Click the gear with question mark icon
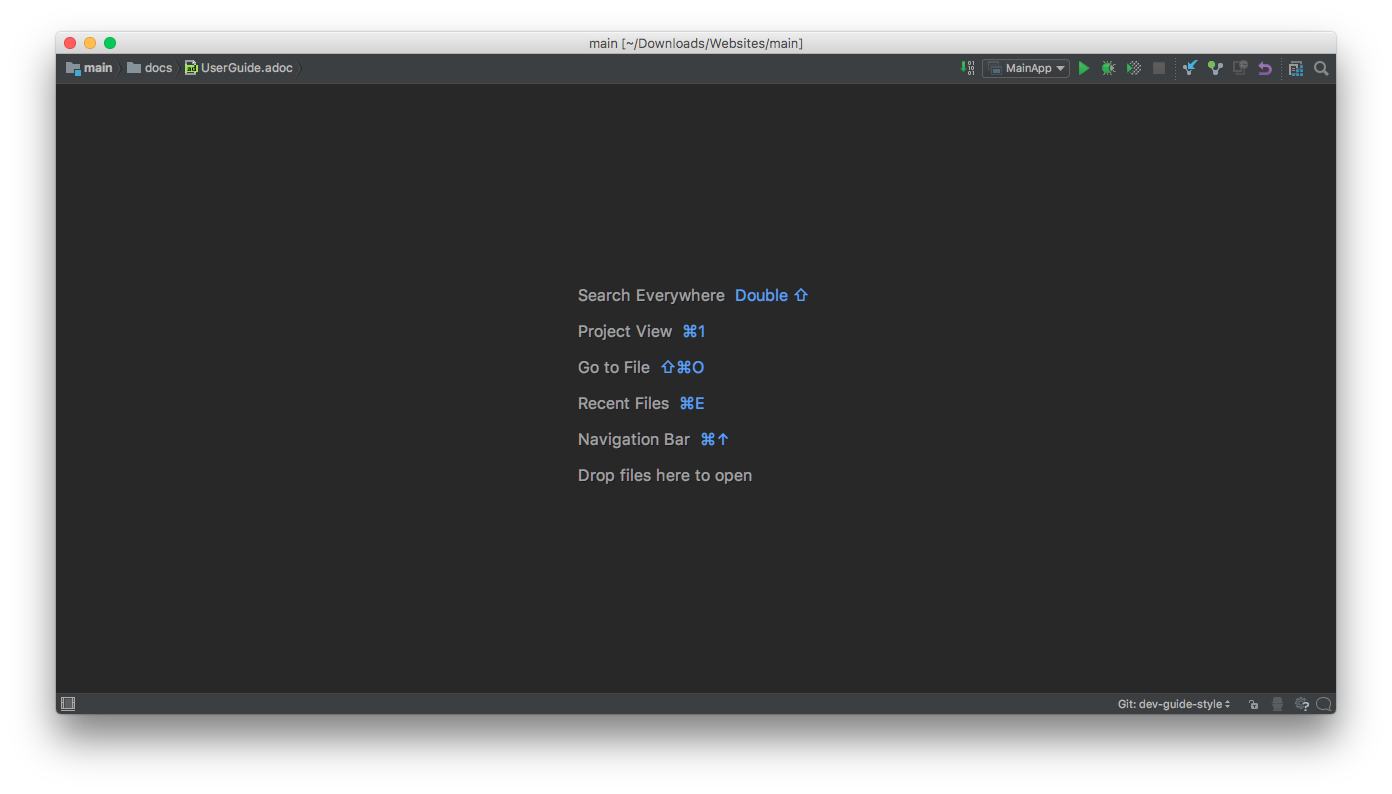This screenshot has height=794, width=1392. (1302, 704)
